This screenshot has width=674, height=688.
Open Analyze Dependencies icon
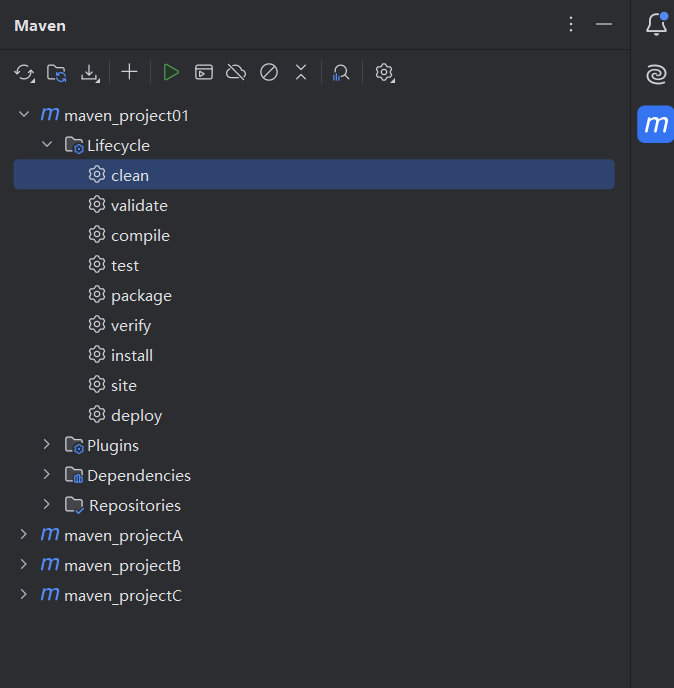coord(341,73)
